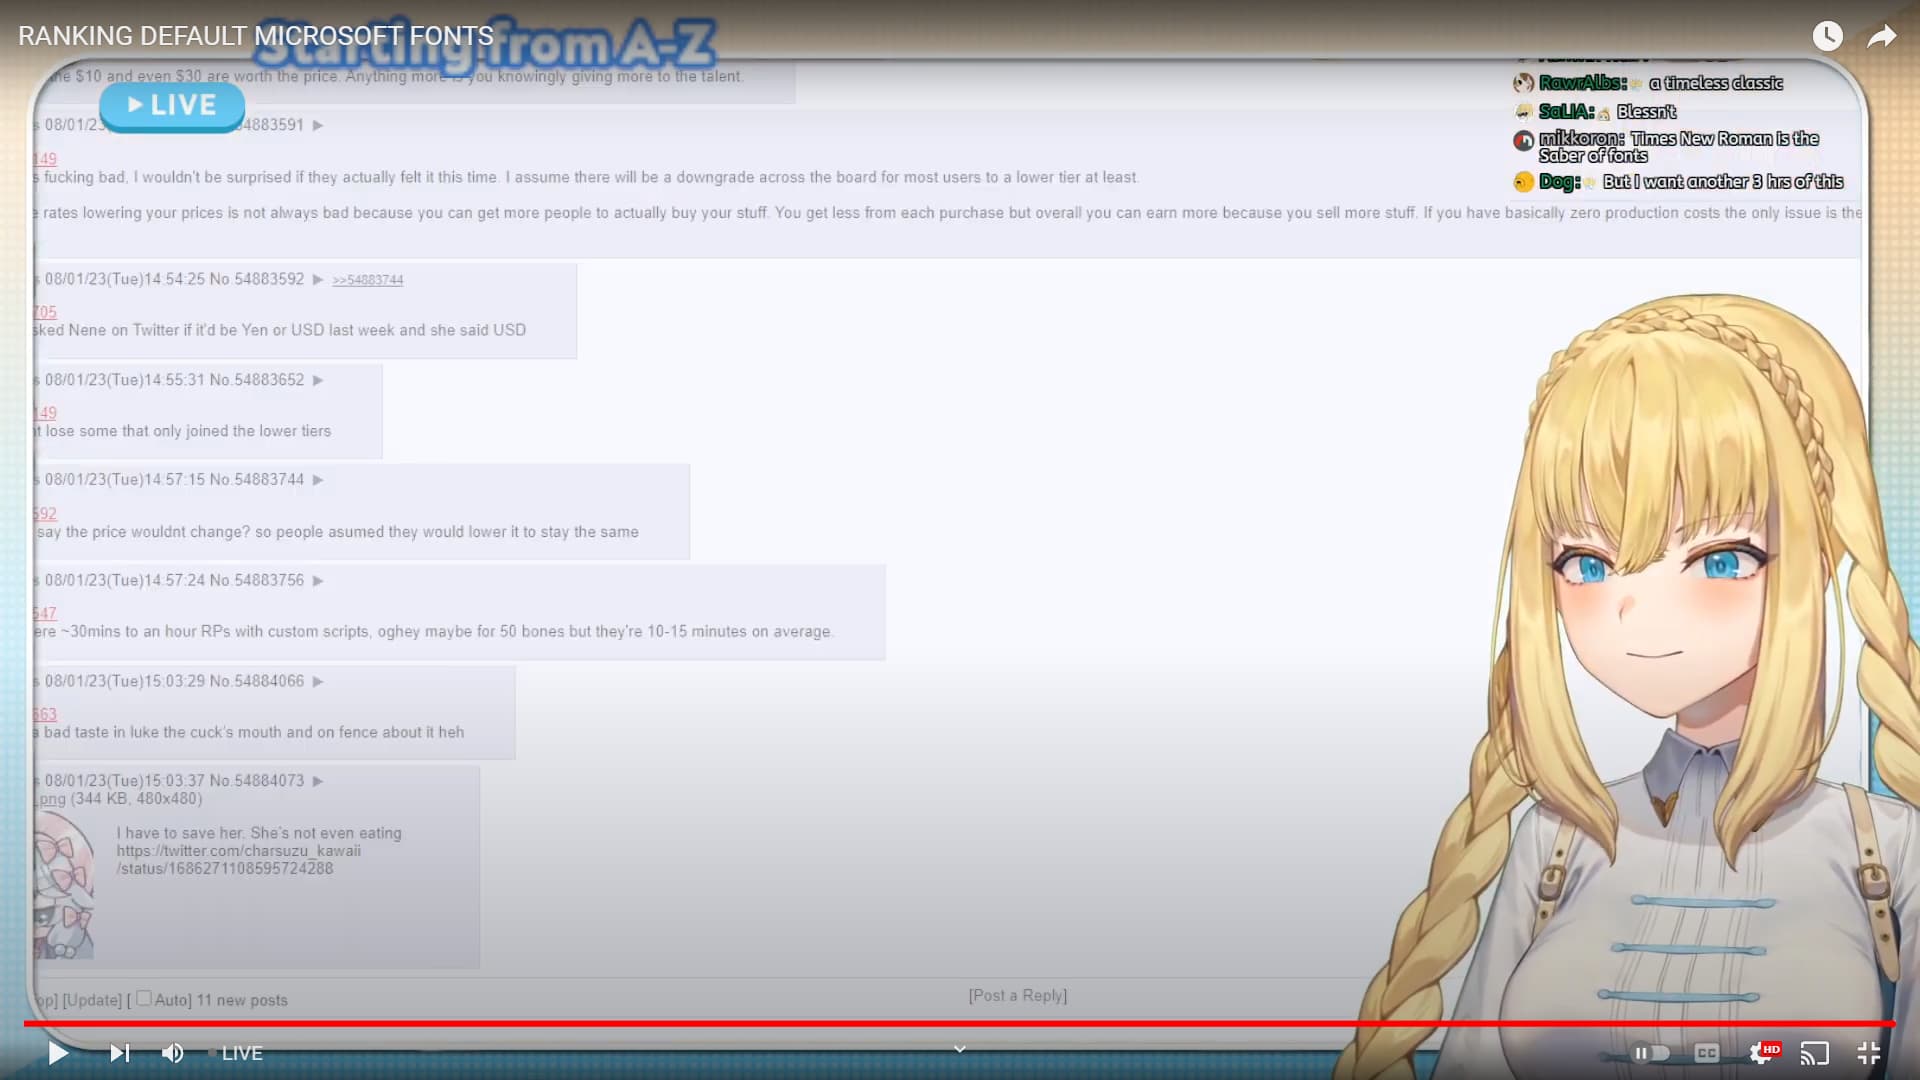Click the '11 new posts' status text
Image resolution: width=1920 pixels, height=1080 pixels.
pyautogui.click(x=242, y=1000)
